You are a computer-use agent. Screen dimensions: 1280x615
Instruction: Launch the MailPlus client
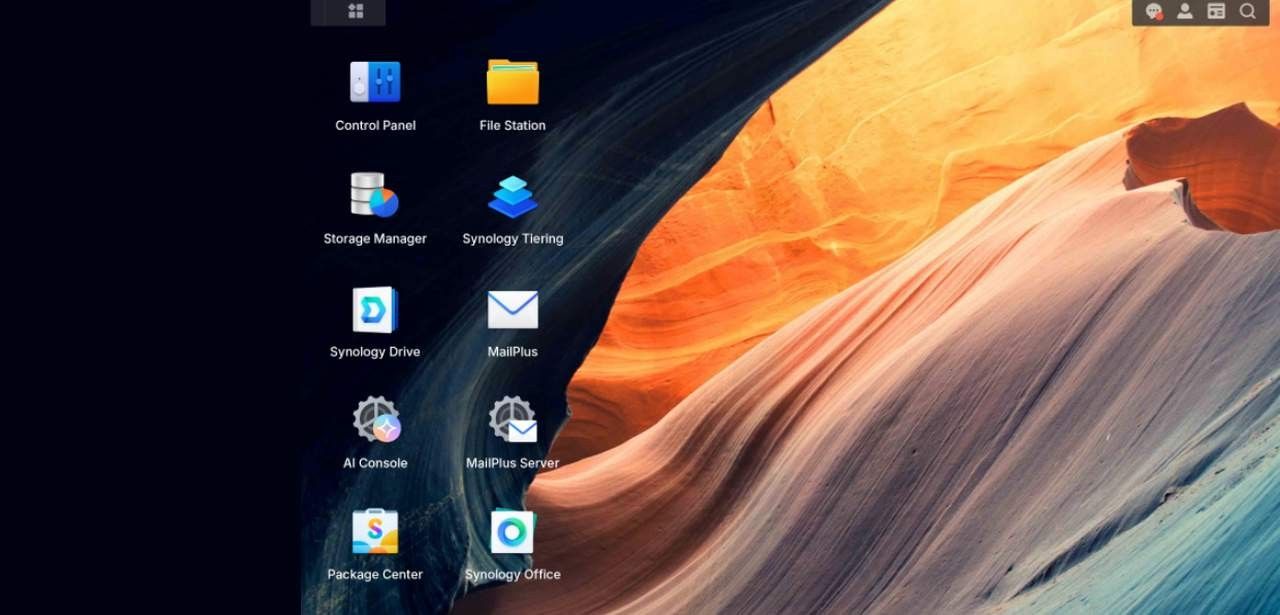512,310
